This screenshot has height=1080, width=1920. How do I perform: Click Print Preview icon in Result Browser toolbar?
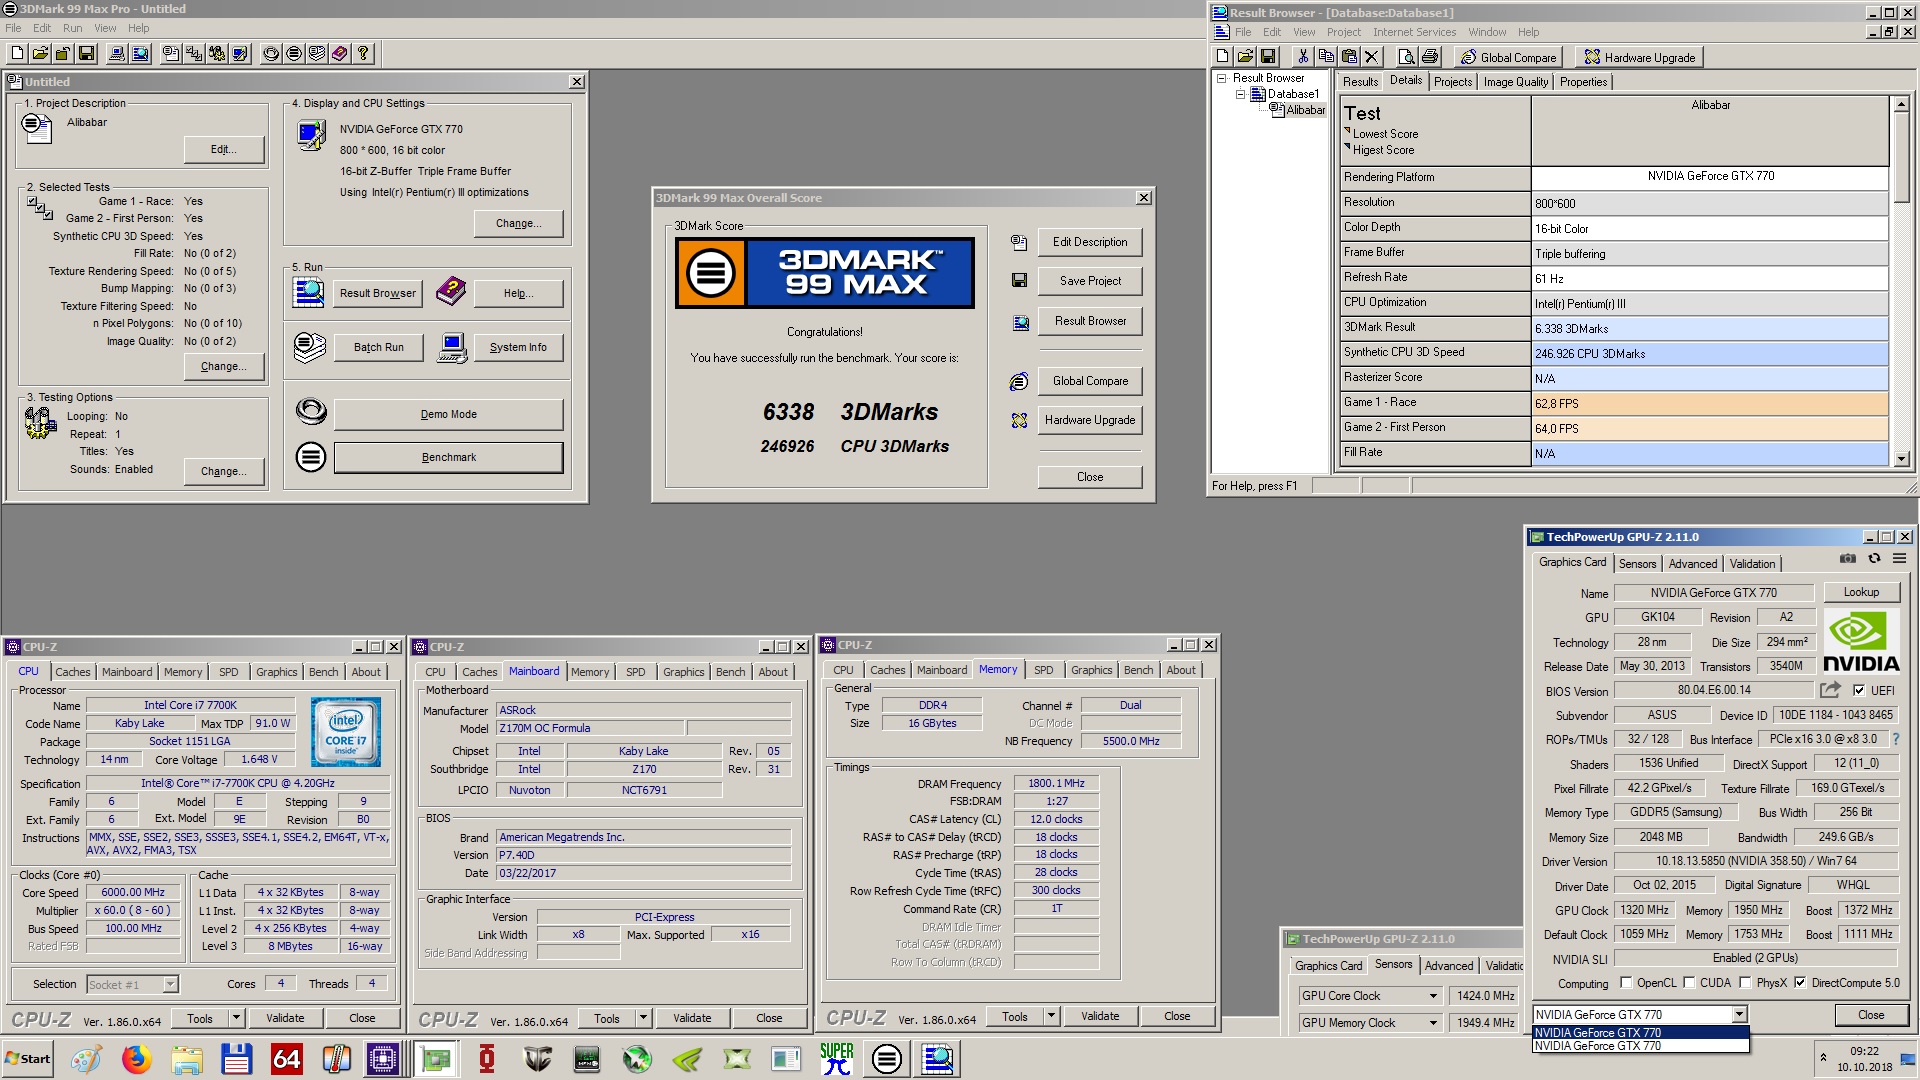pyautogui.click(x=1407, y=56)
